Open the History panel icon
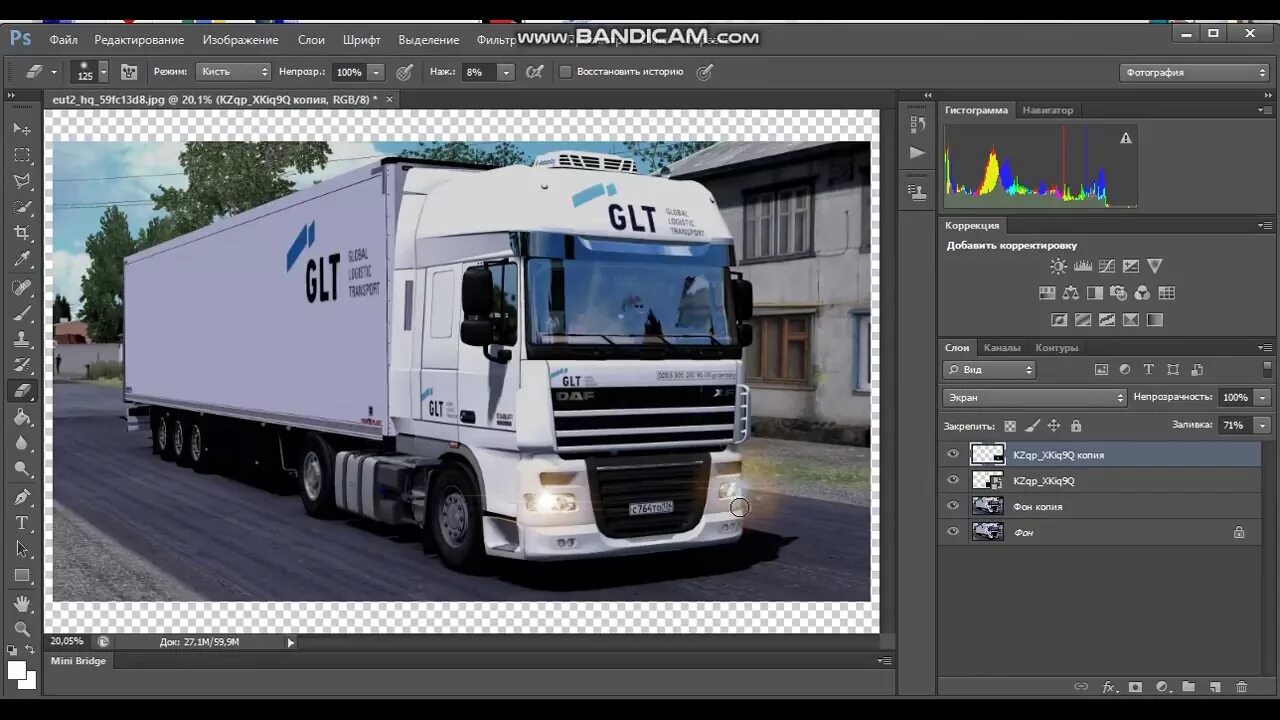Screen dimensions: 1280x720 pos(917,124)
